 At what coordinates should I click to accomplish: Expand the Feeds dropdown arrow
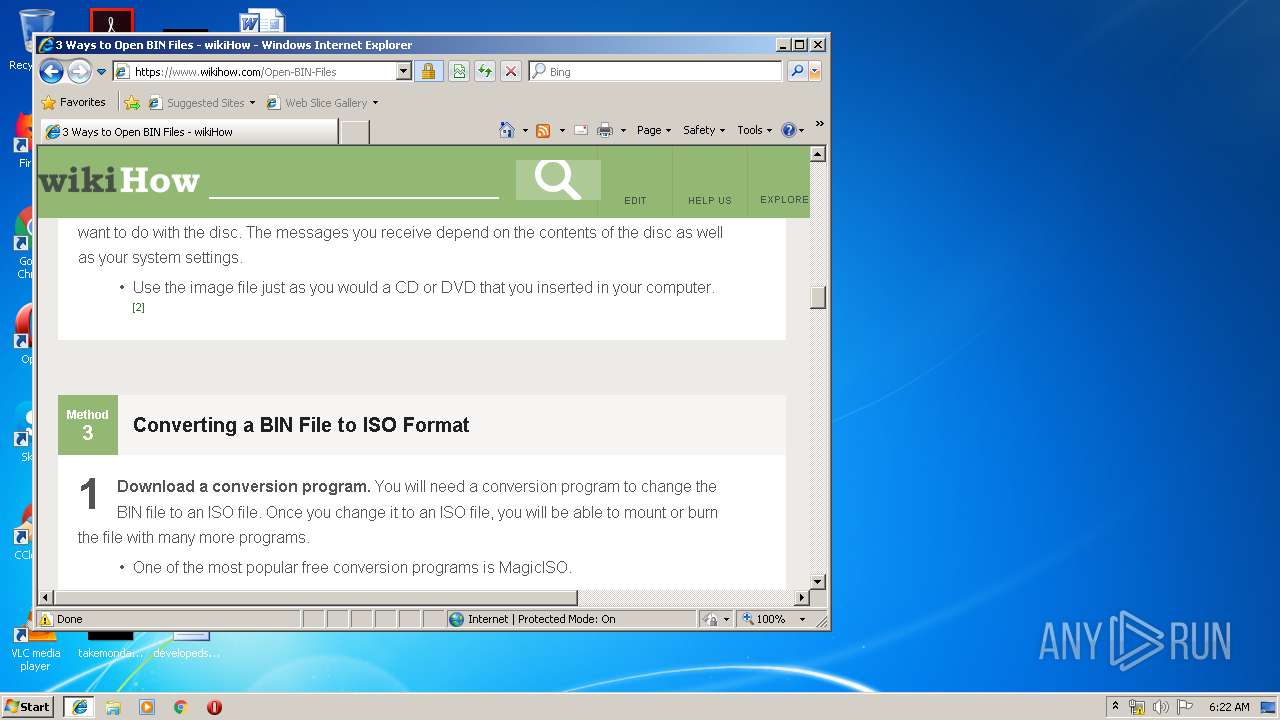pyautogui.click(x=562, y=130)
